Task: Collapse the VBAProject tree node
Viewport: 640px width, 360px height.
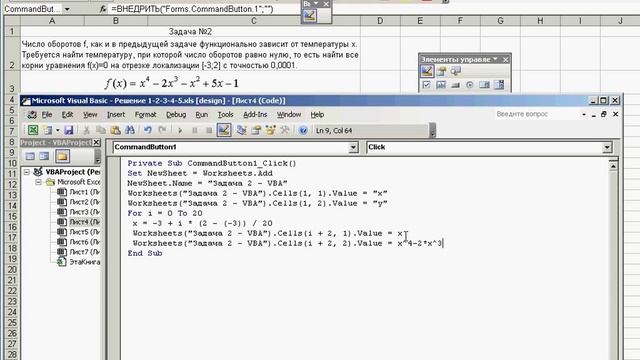Action: tap(27, 172)
